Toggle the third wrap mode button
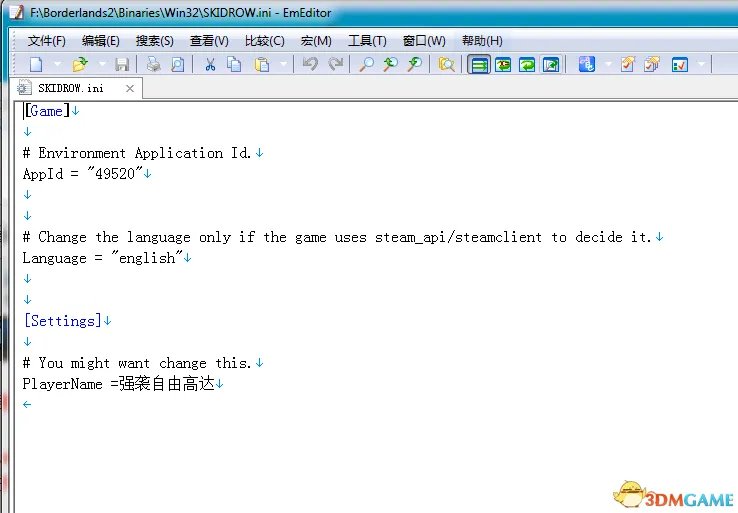This screenshot has height=513, width=738. [527, 64]
